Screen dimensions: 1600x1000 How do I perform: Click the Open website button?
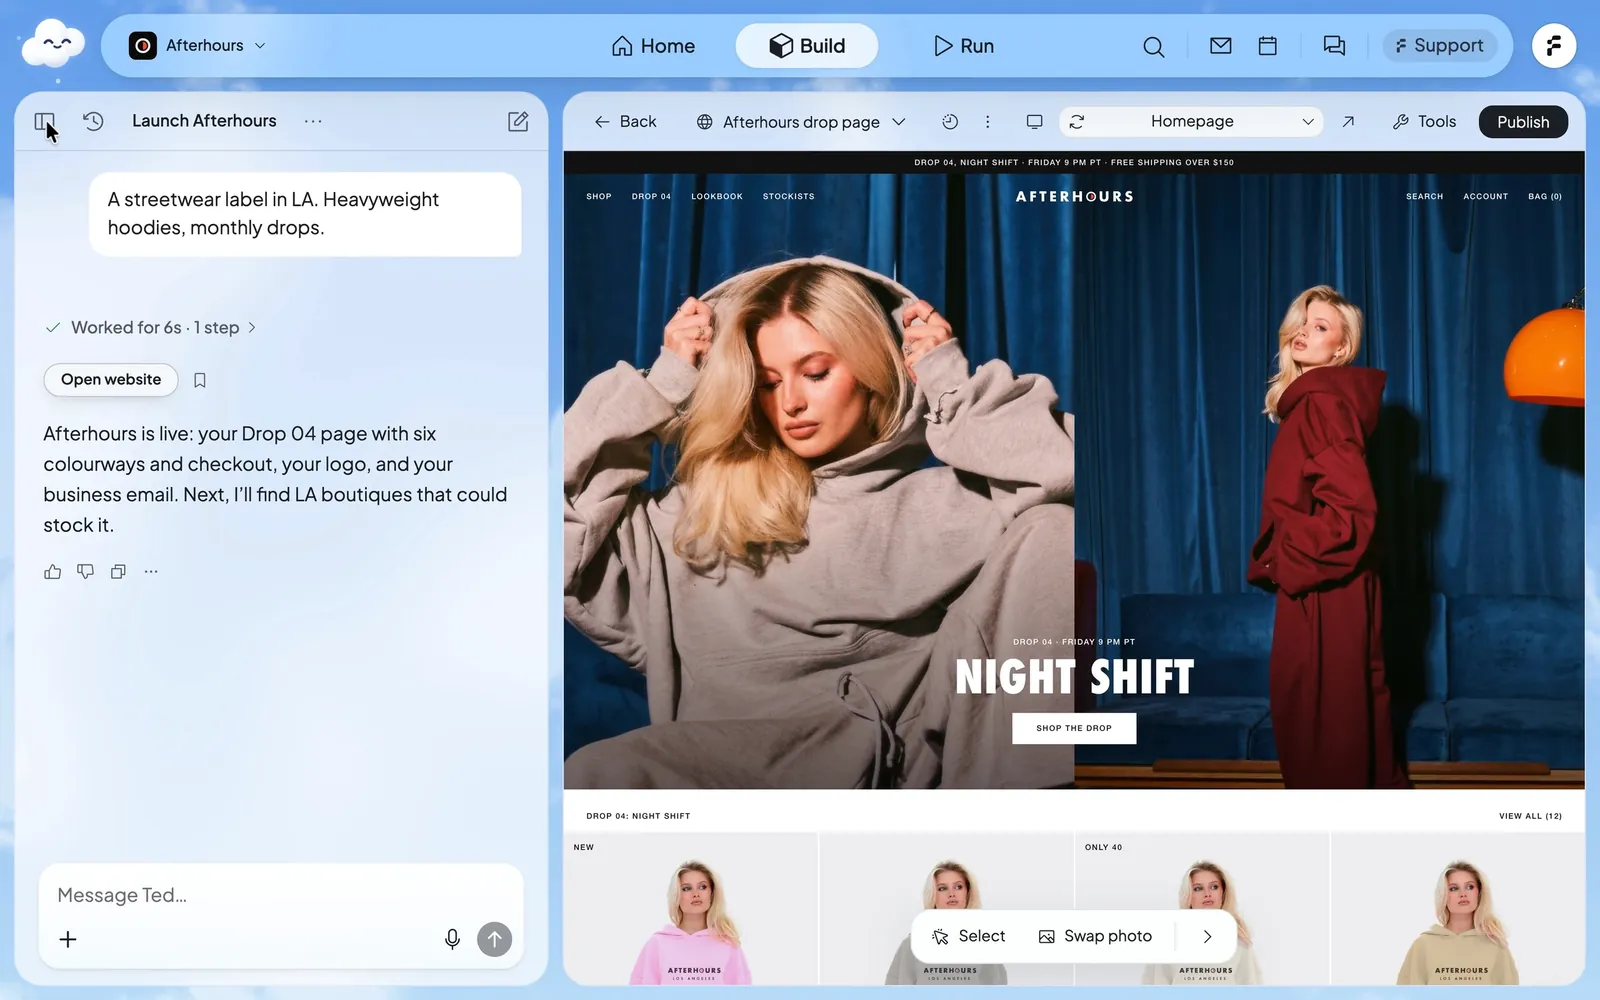(x=111, y=380)
